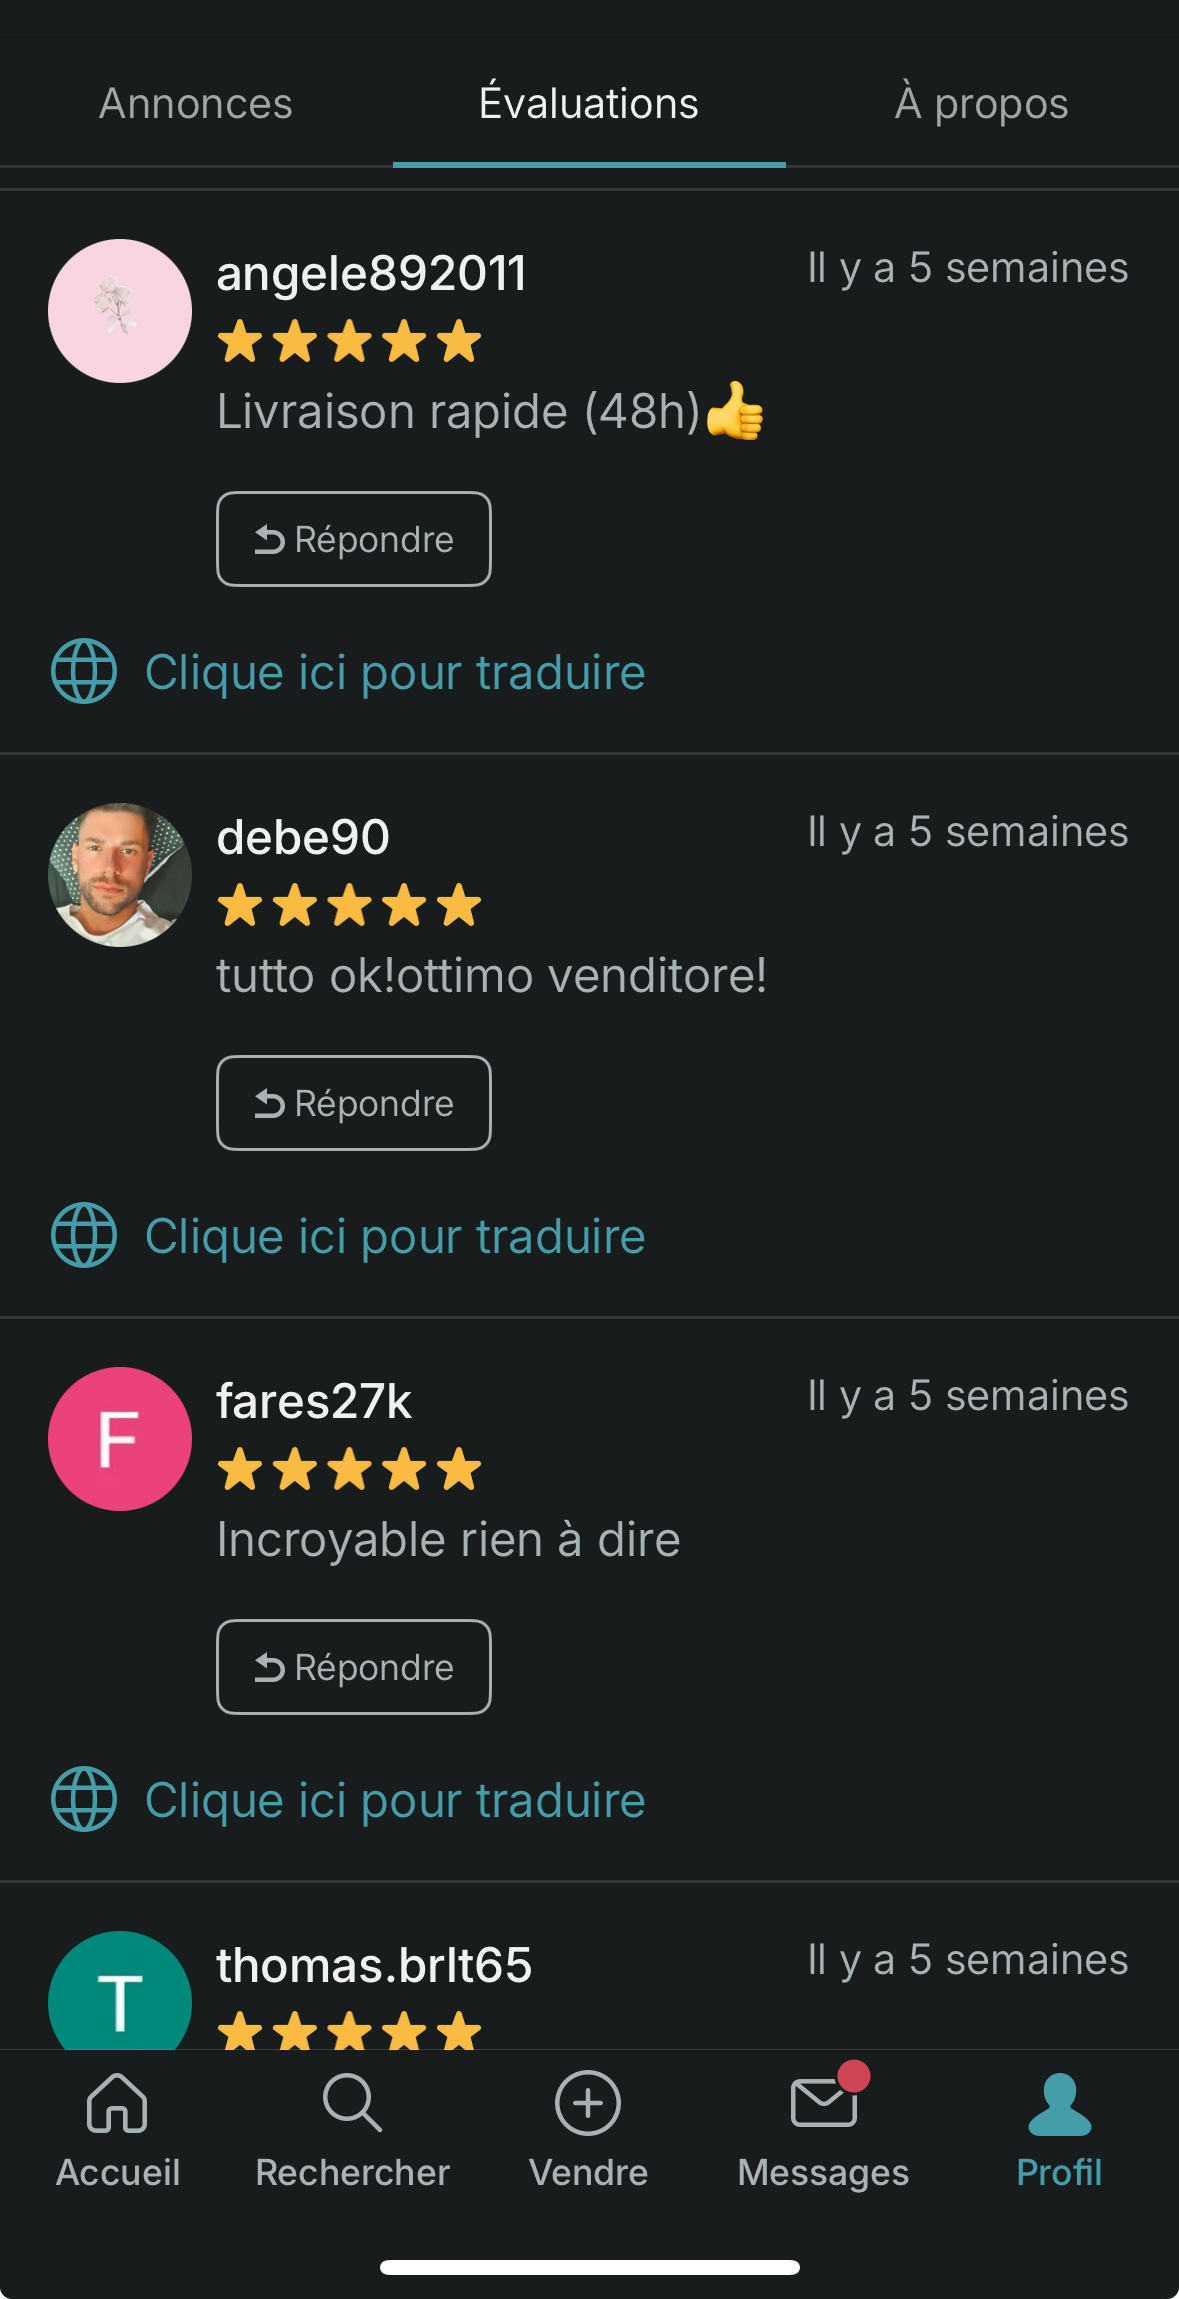Reply to angele892011's review with Répondre
Image resolution: width=1179 pixels, height=2299 pixels.
pos(354,539)
